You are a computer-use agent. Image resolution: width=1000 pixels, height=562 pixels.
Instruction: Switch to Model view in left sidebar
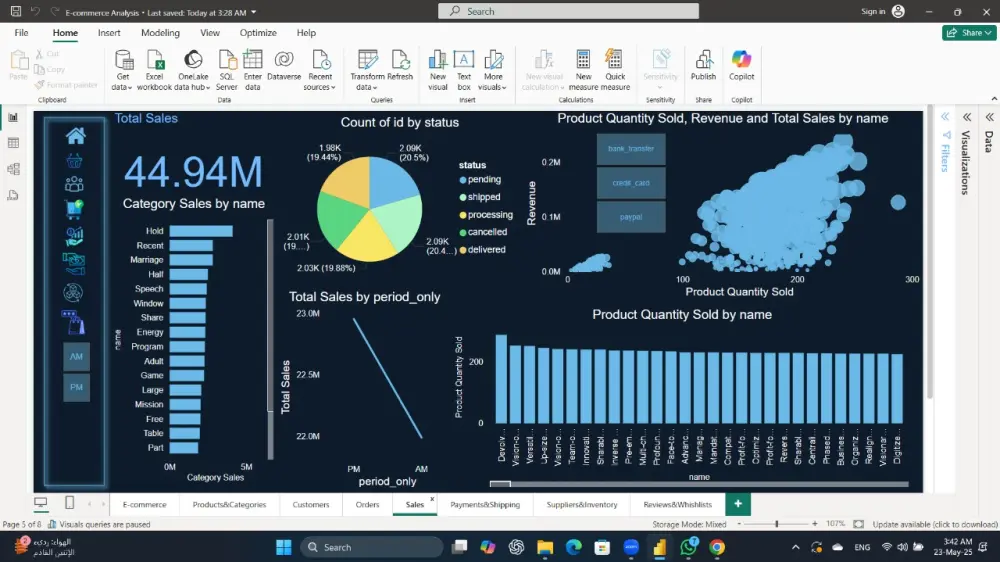pos(13,169)
